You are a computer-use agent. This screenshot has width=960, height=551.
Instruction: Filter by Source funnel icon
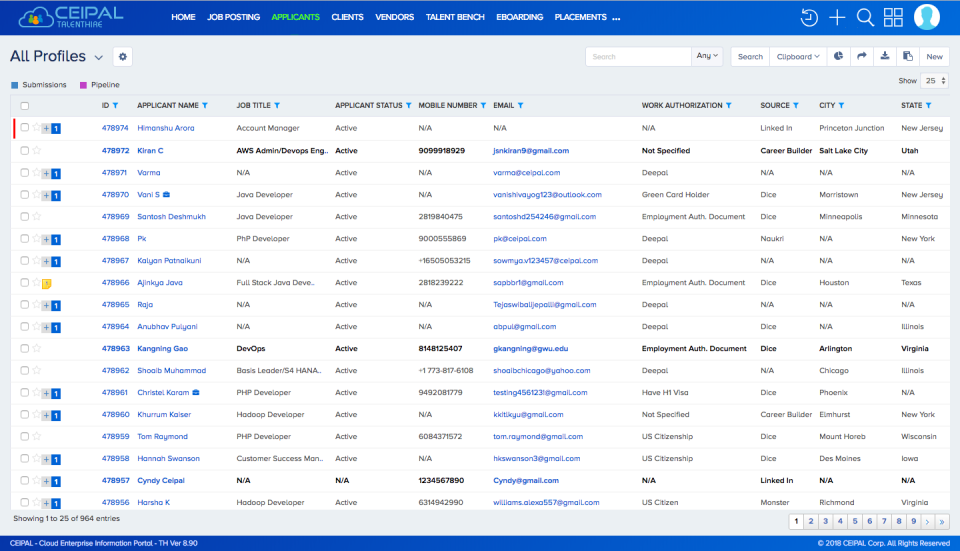(796, 105)
